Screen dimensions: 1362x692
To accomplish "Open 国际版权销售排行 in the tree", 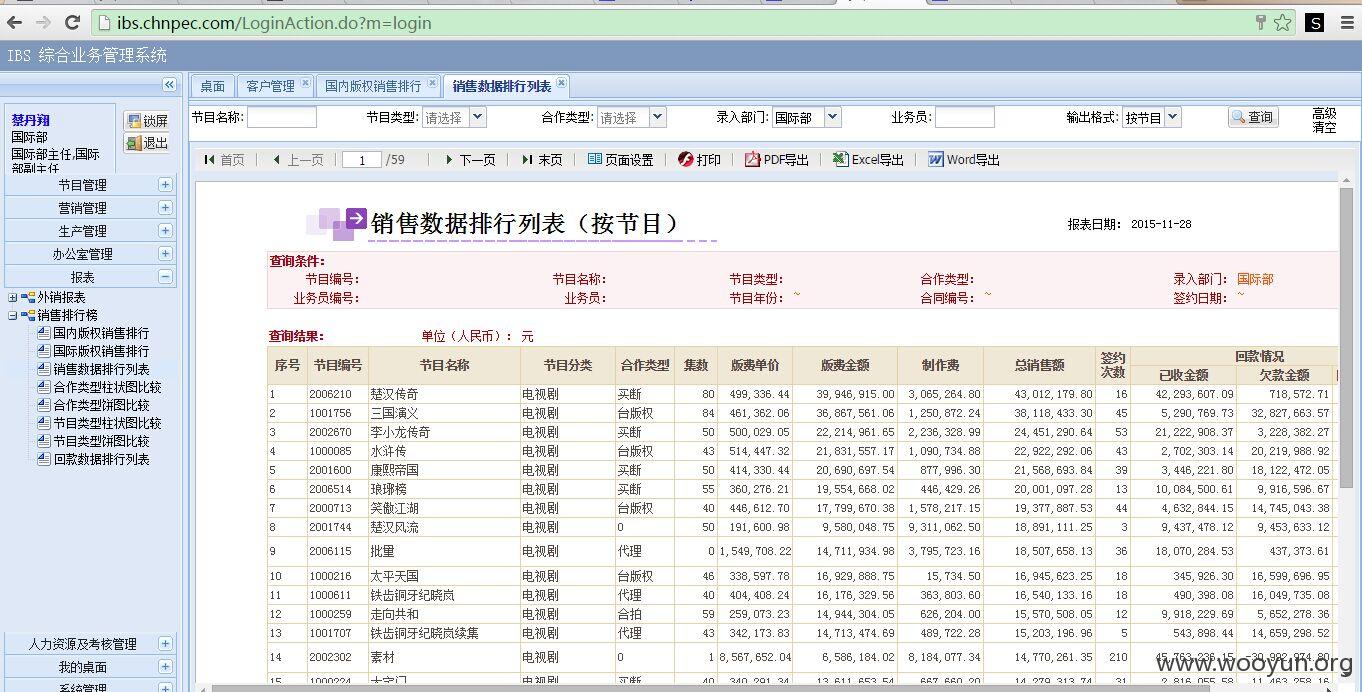I will [101, 351].
